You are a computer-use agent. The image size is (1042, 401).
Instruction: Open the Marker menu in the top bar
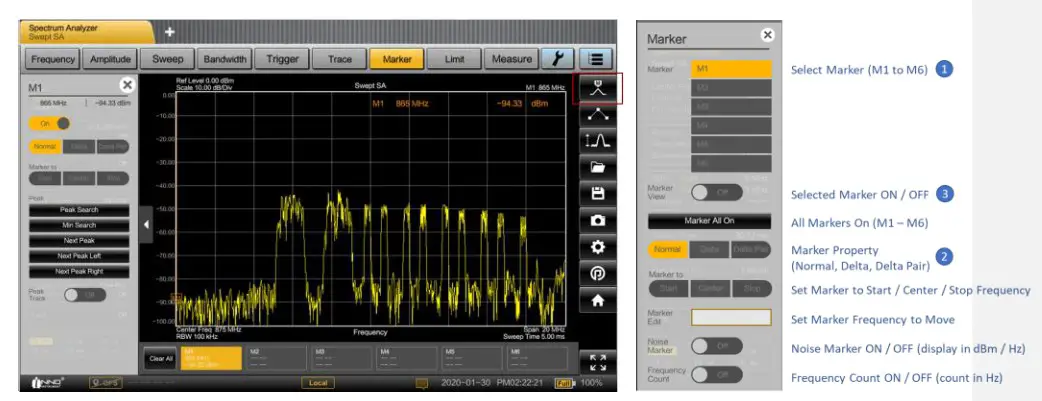click(x=397, y=59)
